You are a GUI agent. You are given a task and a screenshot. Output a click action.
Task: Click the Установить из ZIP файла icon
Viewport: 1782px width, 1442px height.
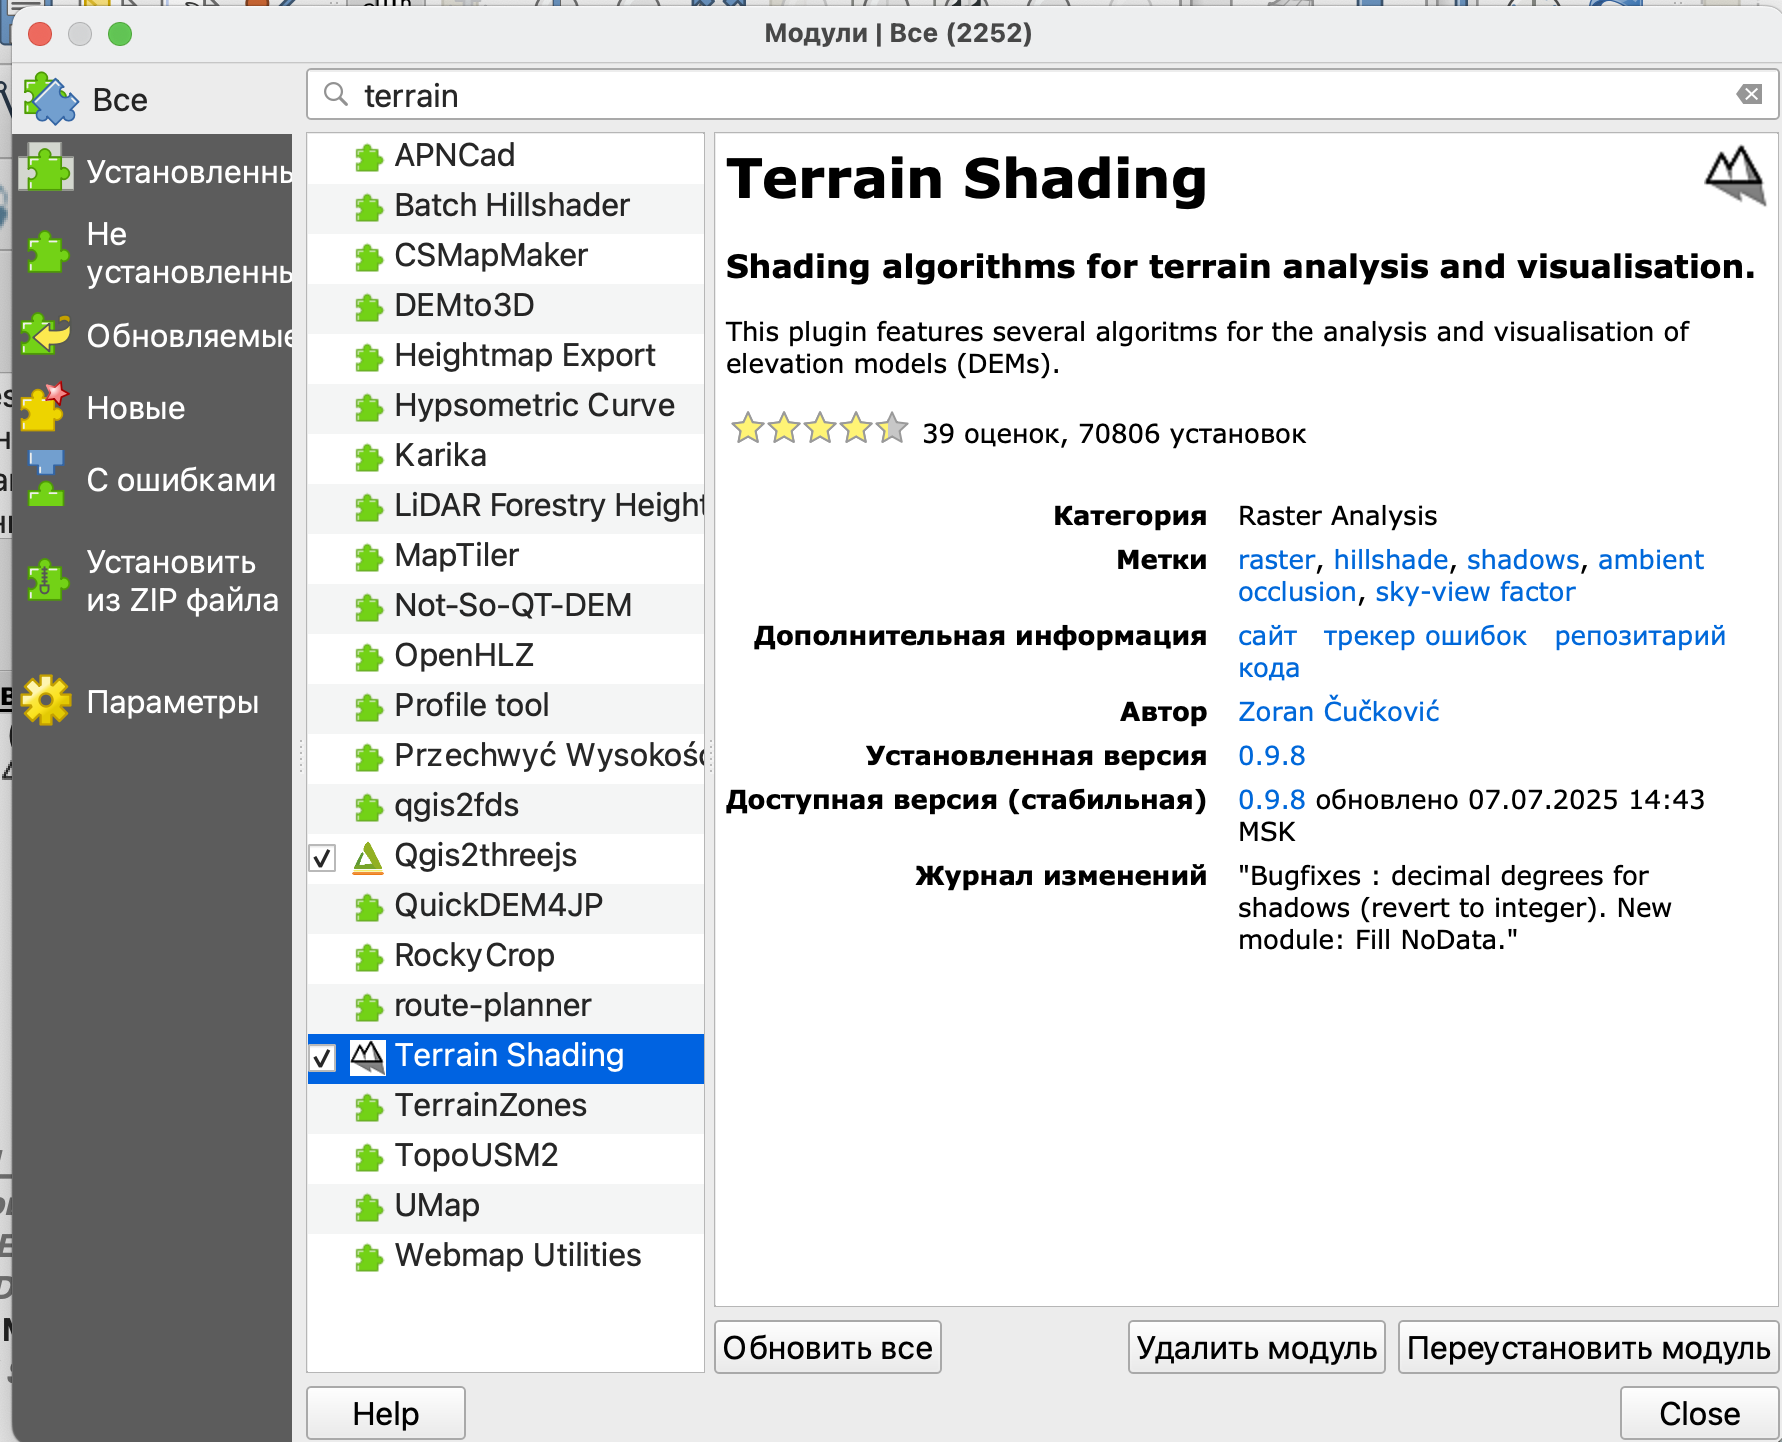coord(46,580)
